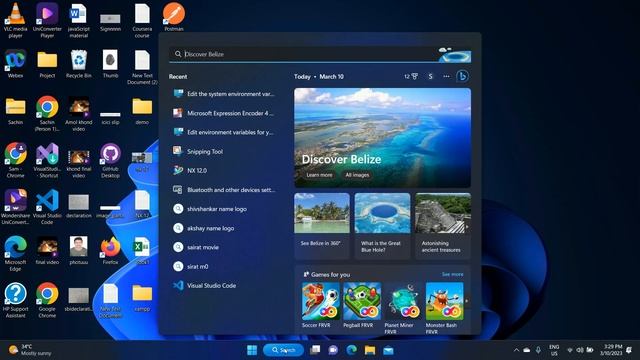640x360 pixels.
Task: Open more options ellipsis in search panel
Action: point(446,76)
